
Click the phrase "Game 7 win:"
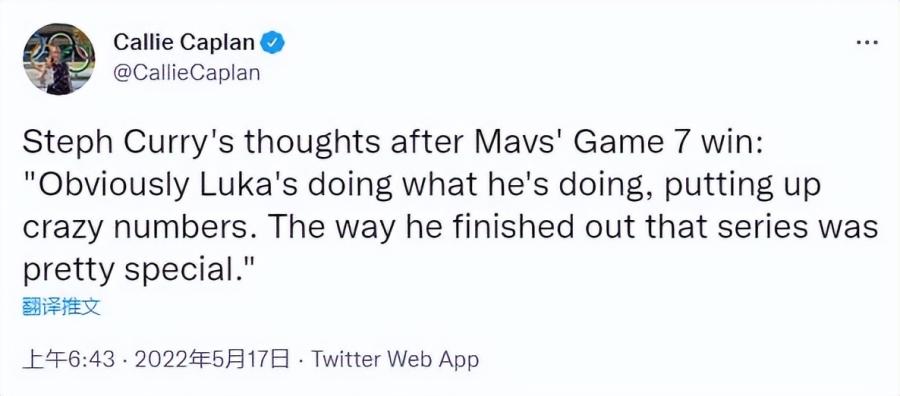[x=669, y=143]
